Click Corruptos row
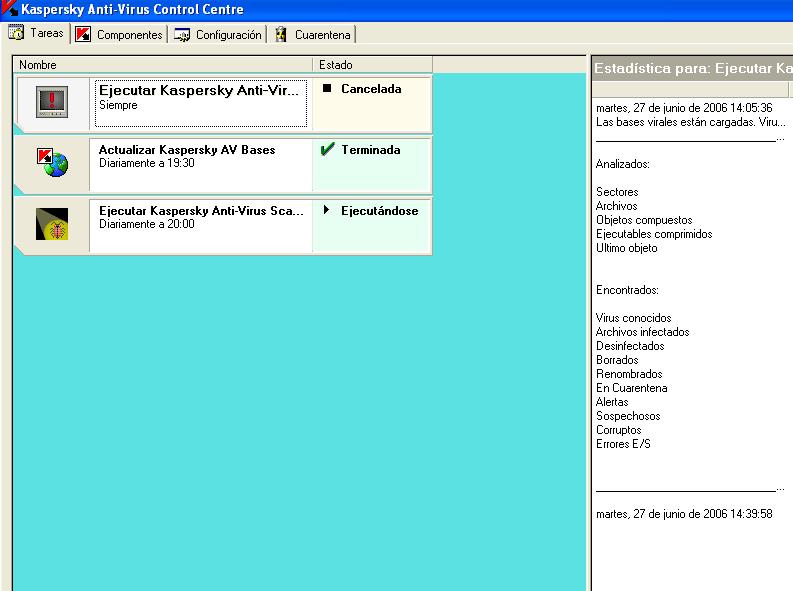The image size is (793, 591). (x=619, y=430)
